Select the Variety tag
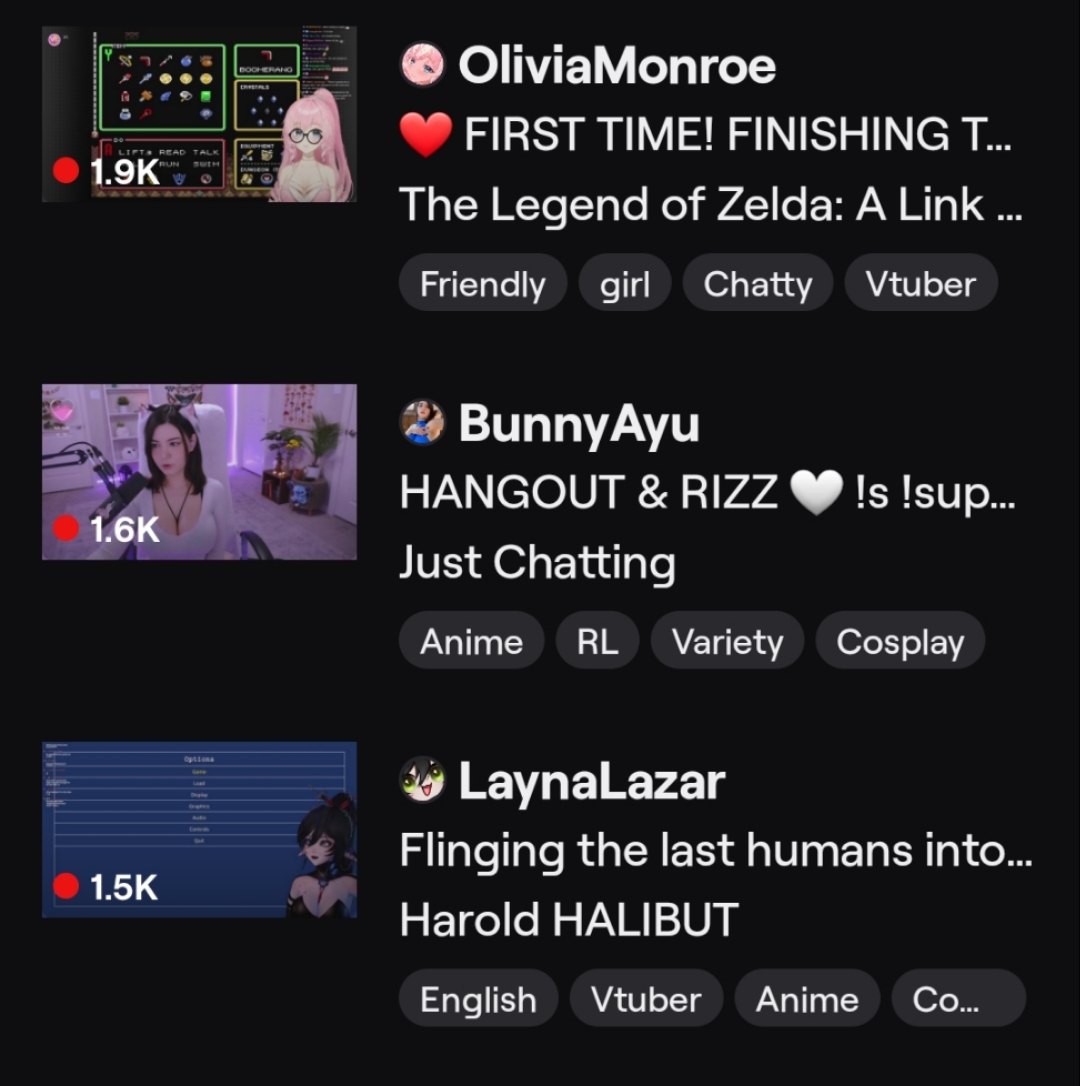 727,640
